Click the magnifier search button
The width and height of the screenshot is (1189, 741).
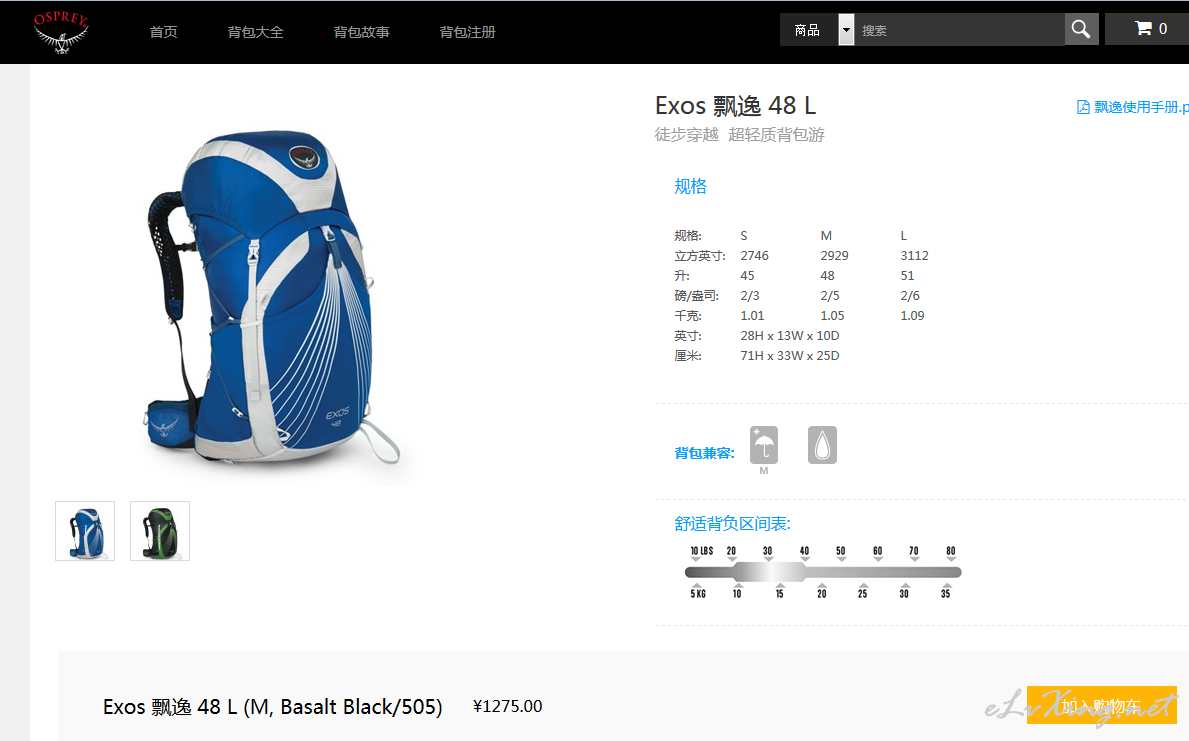1081,30
